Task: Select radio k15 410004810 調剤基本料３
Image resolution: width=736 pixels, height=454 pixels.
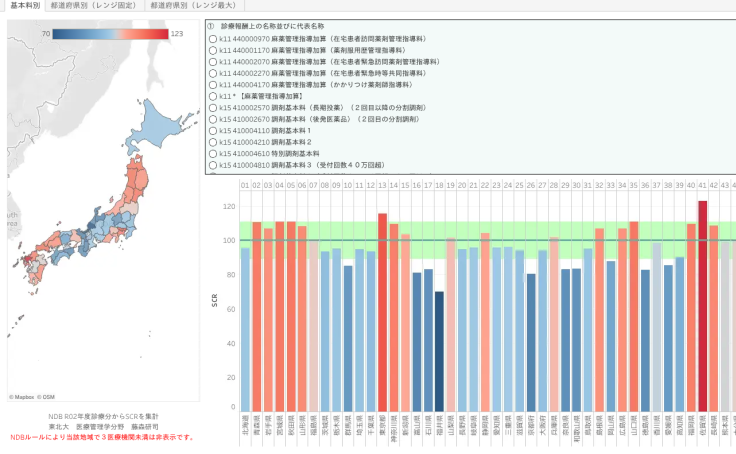Action: [213, 165]
